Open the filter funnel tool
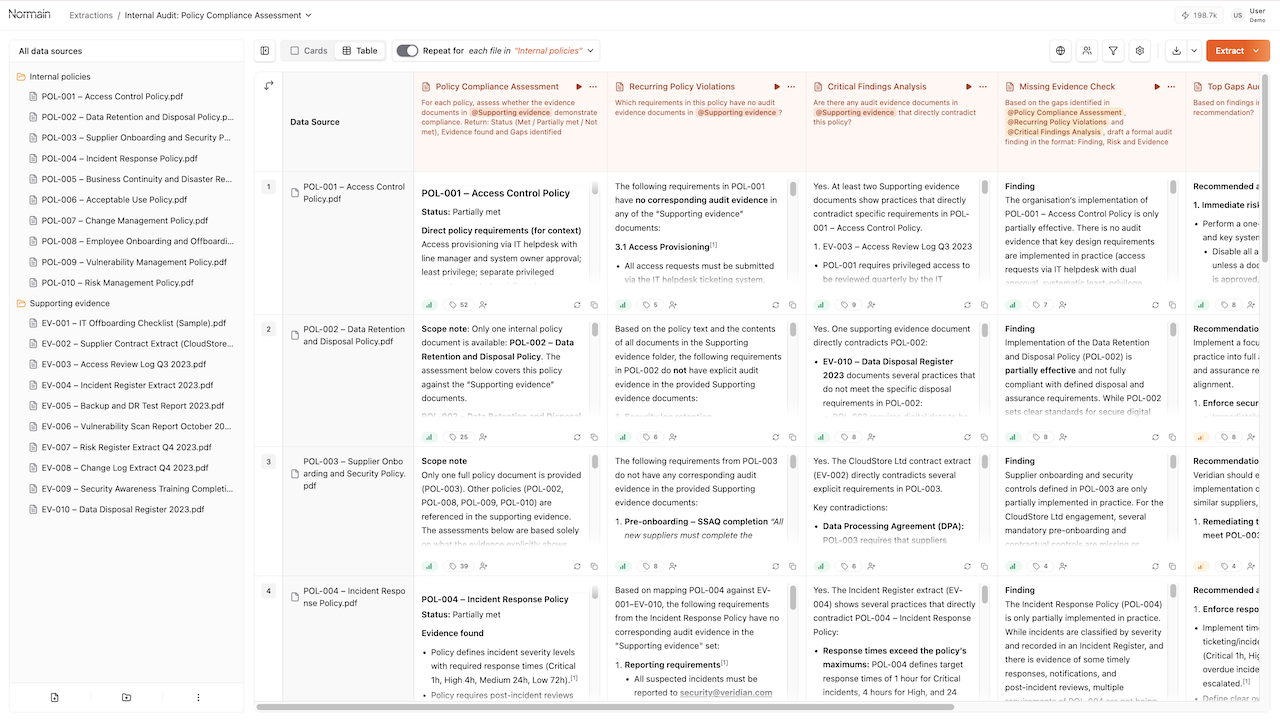Screen dimensions: 1280x720 [1113, 50]
